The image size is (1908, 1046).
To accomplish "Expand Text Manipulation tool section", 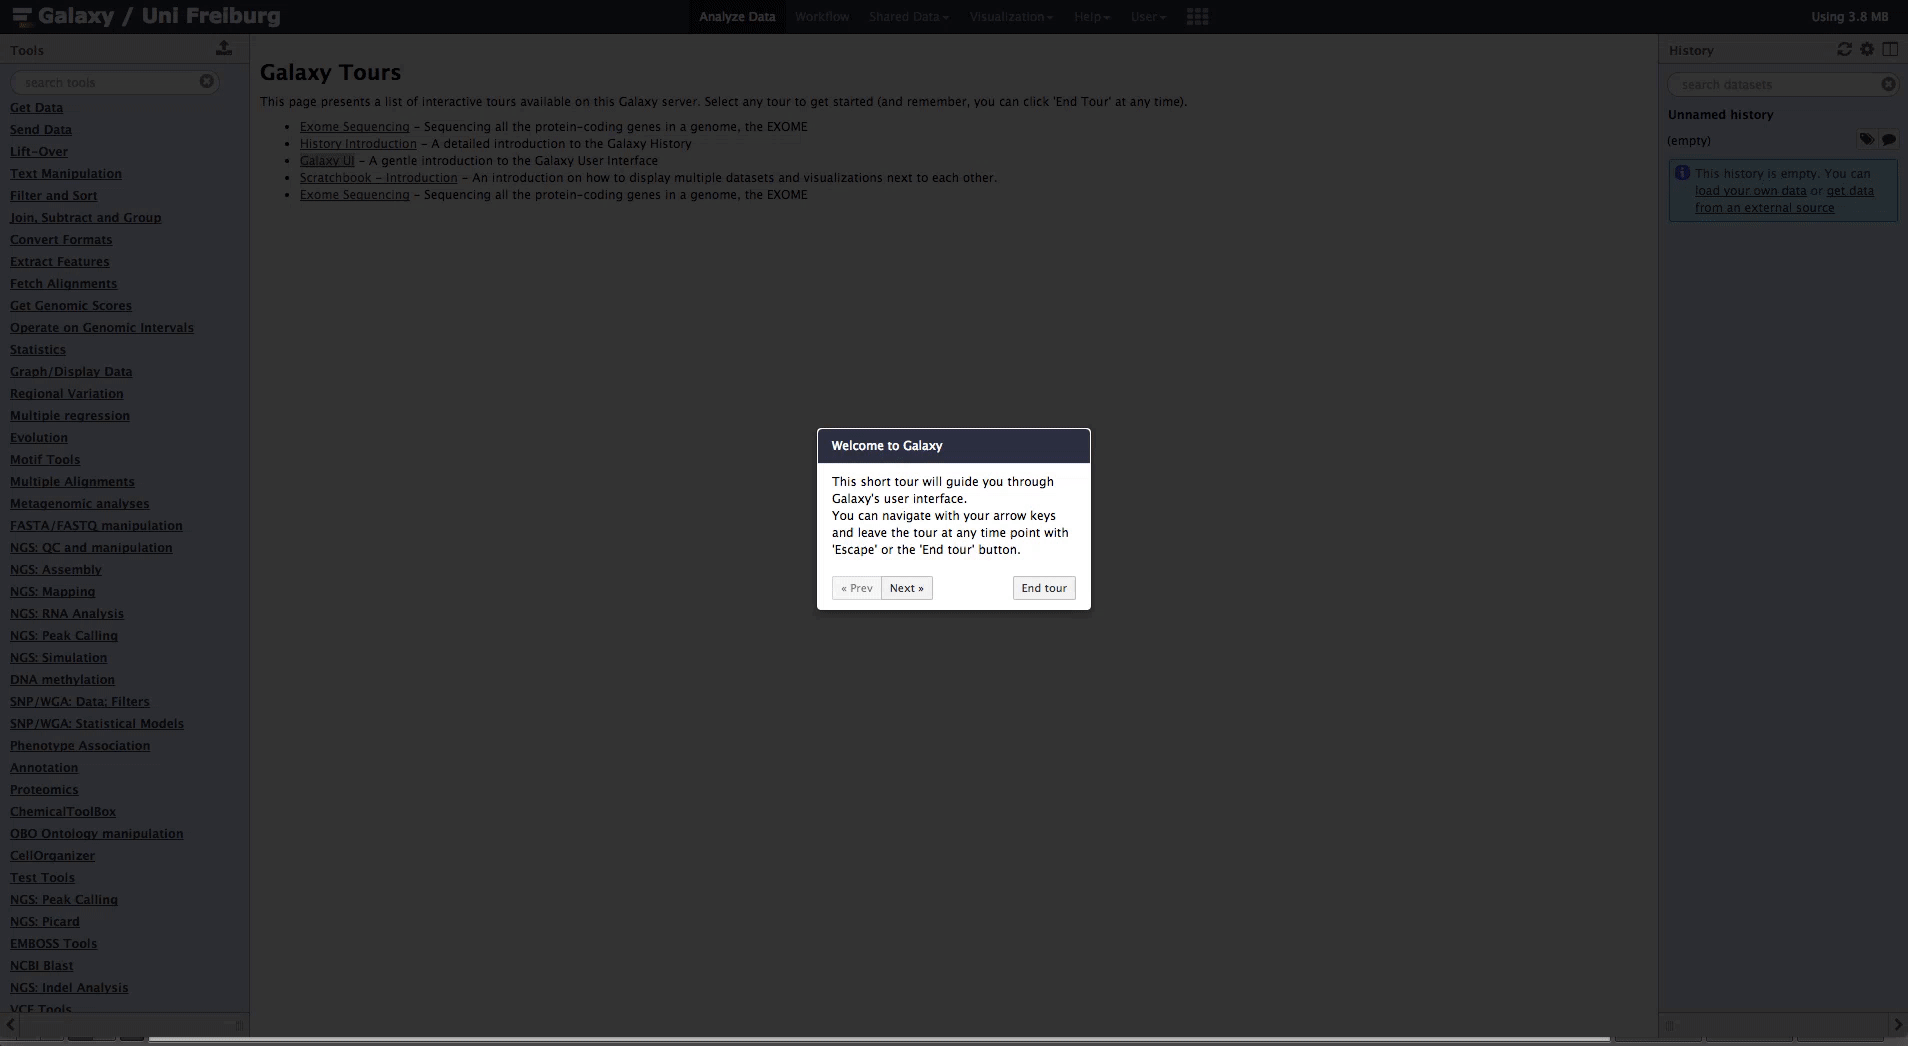I will [x=66, y=174].
